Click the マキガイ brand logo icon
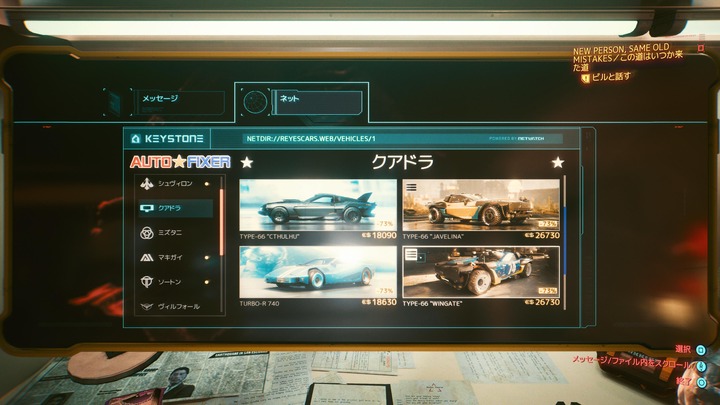The image size is (720, 405). [x=146, y=258]
